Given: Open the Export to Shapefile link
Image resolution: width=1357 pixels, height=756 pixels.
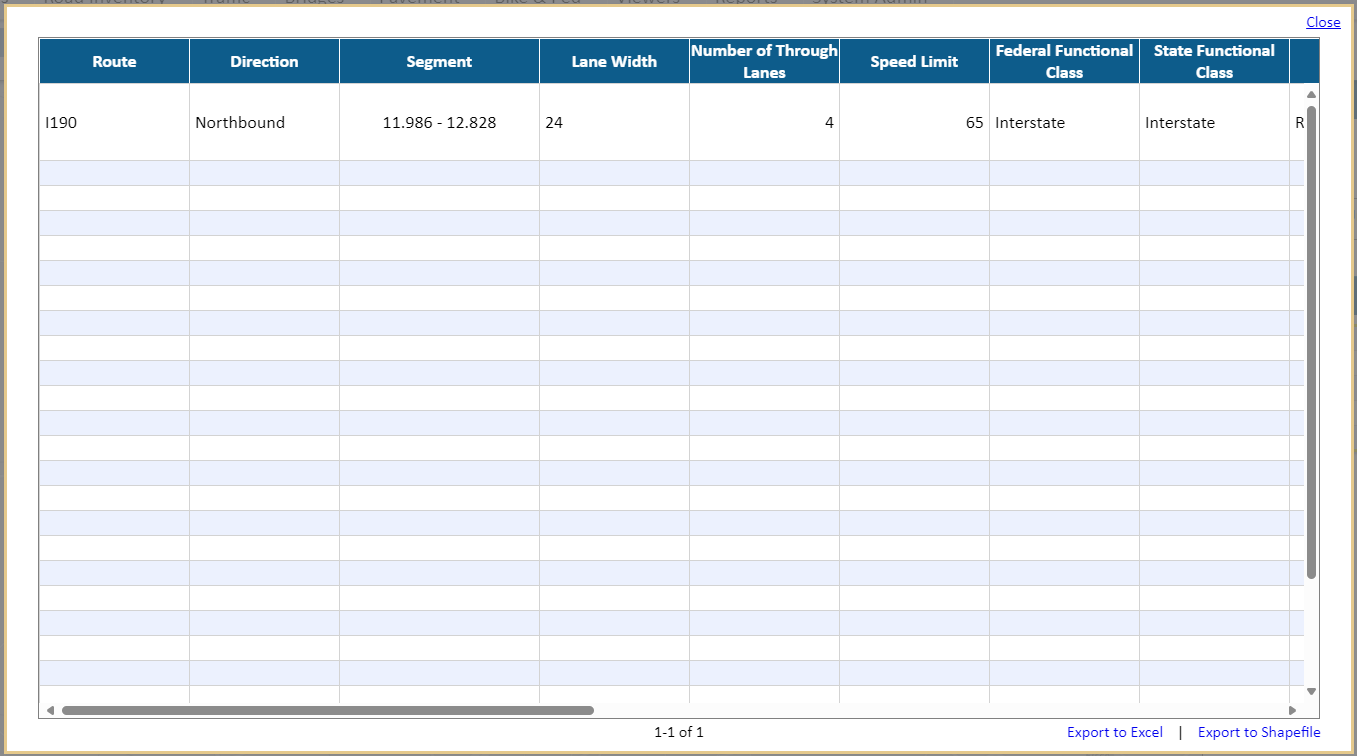Looking at the screenshot, I should [x=1259, y=731].
